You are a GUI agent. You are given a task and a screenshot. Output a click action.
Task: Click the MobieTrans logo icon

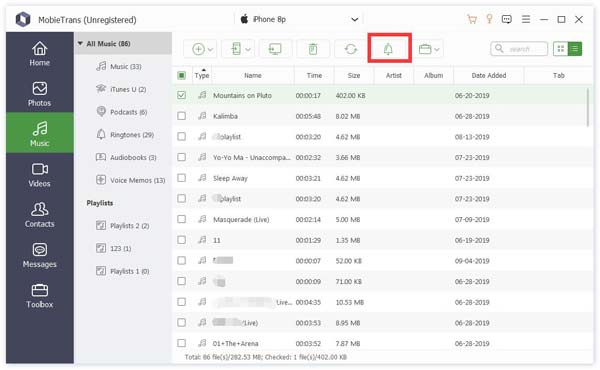point(23,19)
